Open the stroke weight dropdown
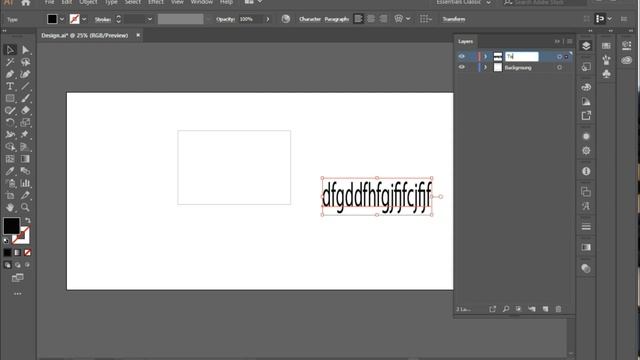The image size is (640, 360). (150, 19)
